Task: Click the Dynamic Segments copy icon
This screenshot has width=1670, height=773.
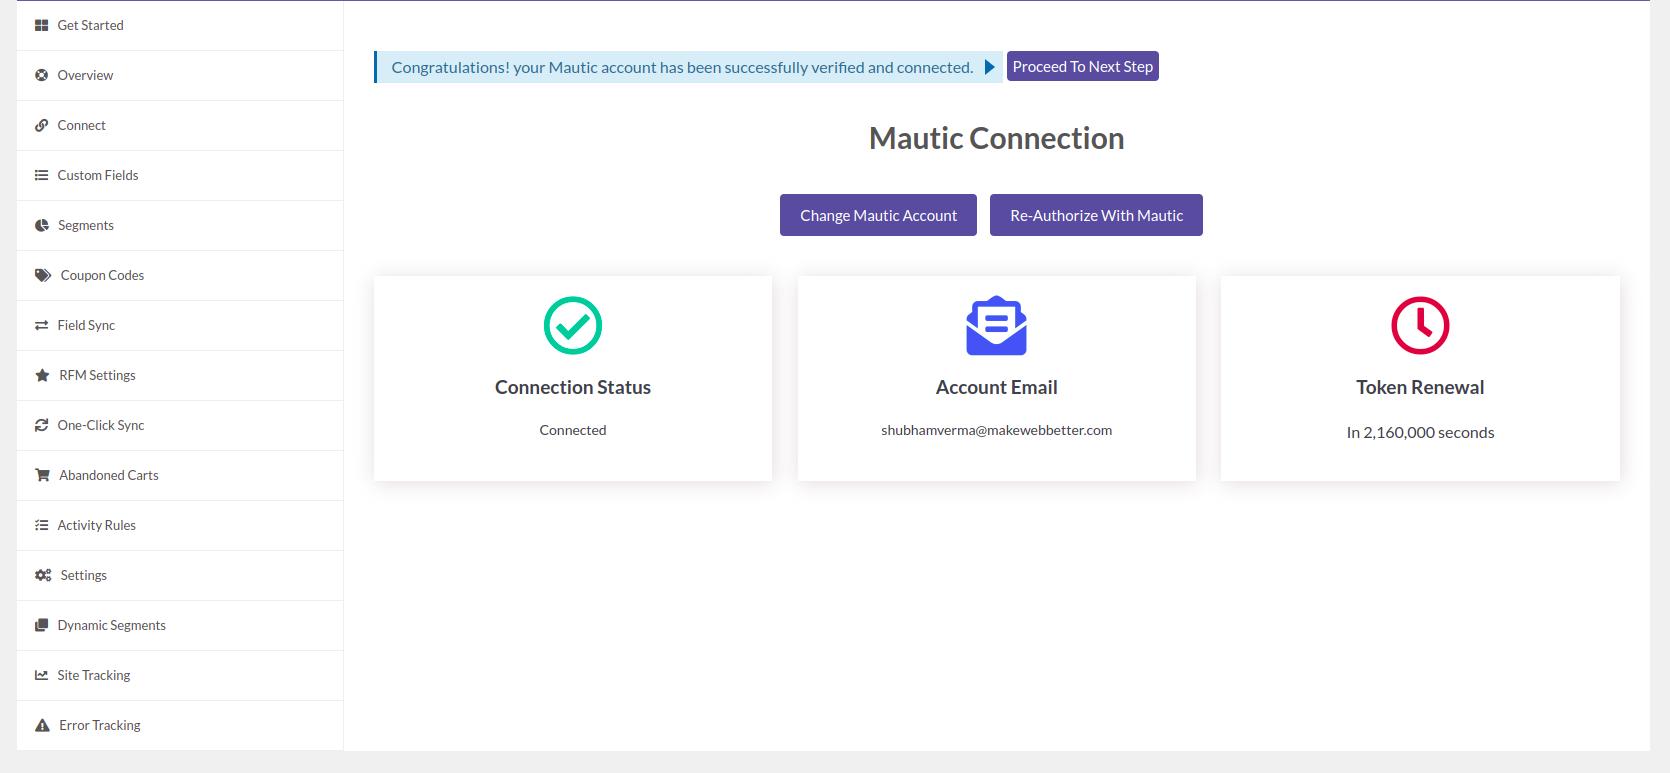Action: [x=41, y=625]
